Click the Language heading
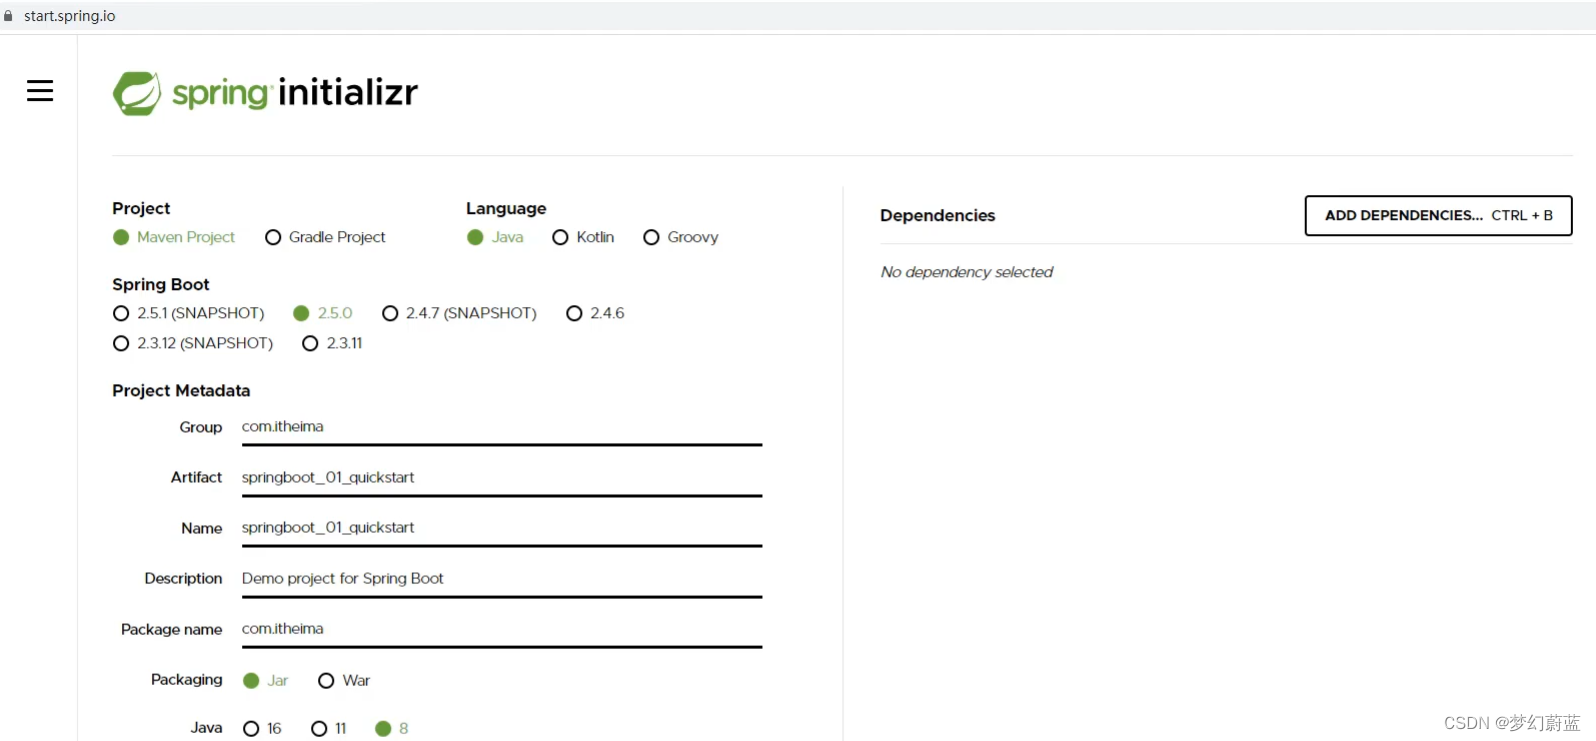Viewport: 1596px width, 741px height. 506,208
